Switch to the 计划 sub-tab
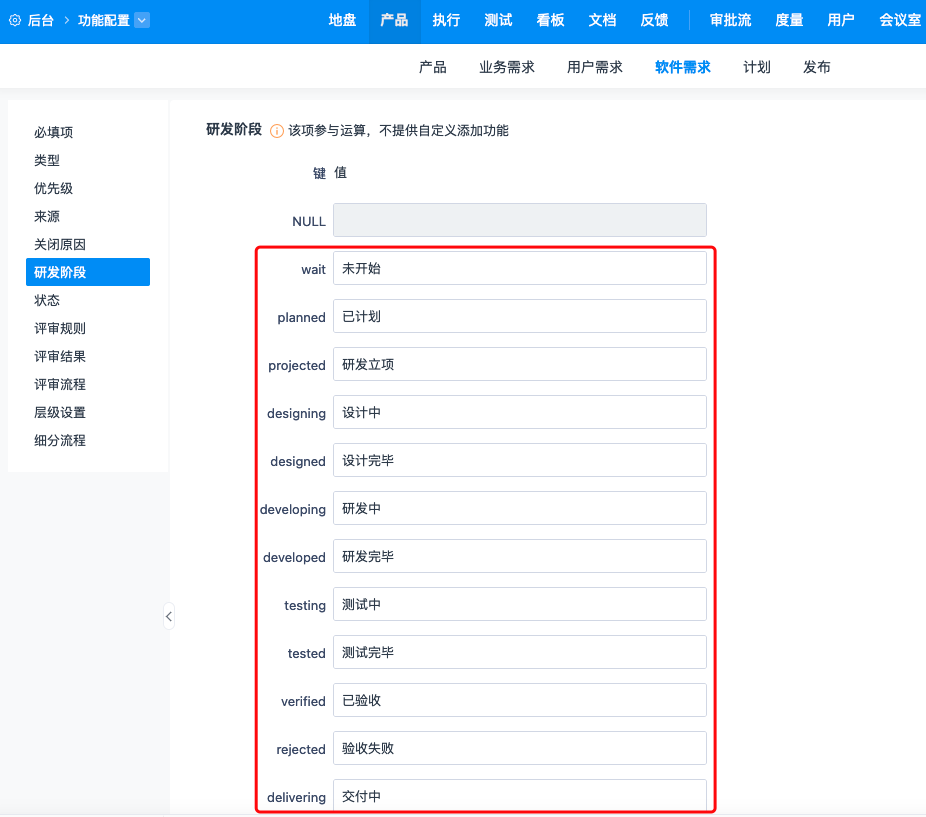Image resolution: width=926 pixels, height=817 pixels. click(x=757, y=67)
